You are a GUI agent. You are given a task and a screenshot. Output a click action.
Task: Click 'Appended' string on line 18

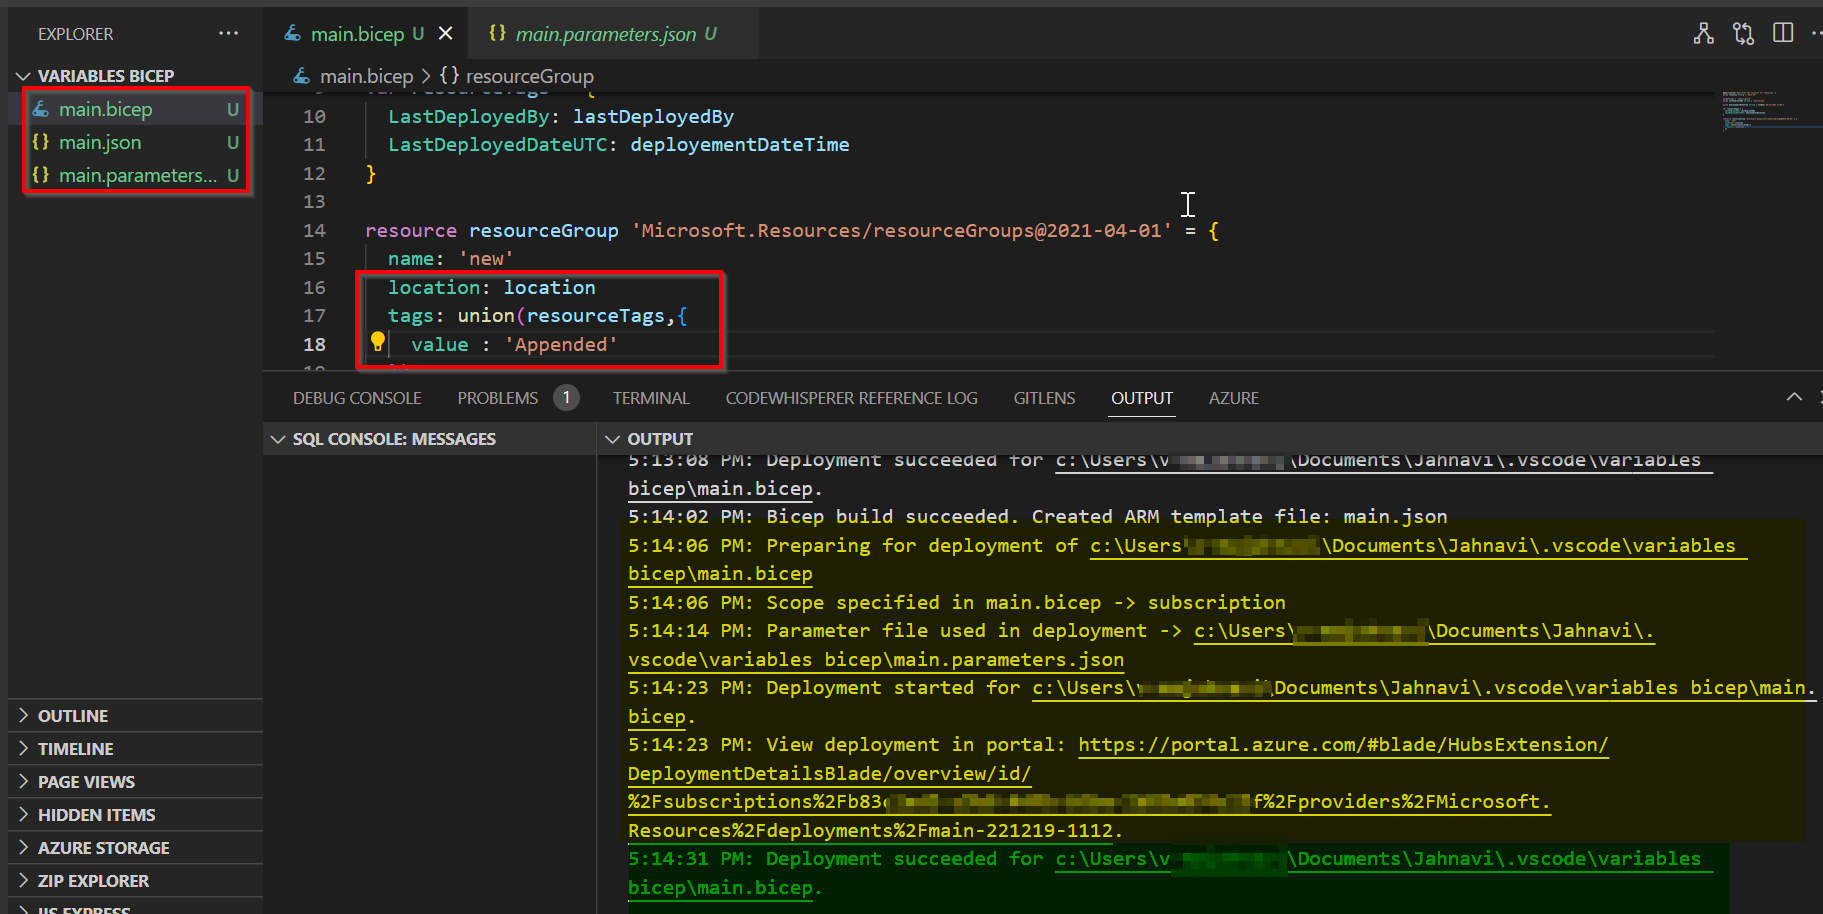561,344
